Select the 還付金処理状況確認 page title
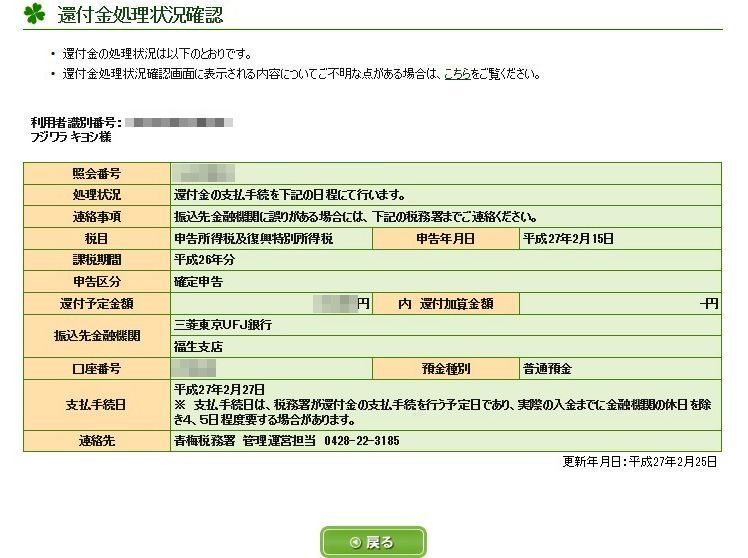 (140, 14)
